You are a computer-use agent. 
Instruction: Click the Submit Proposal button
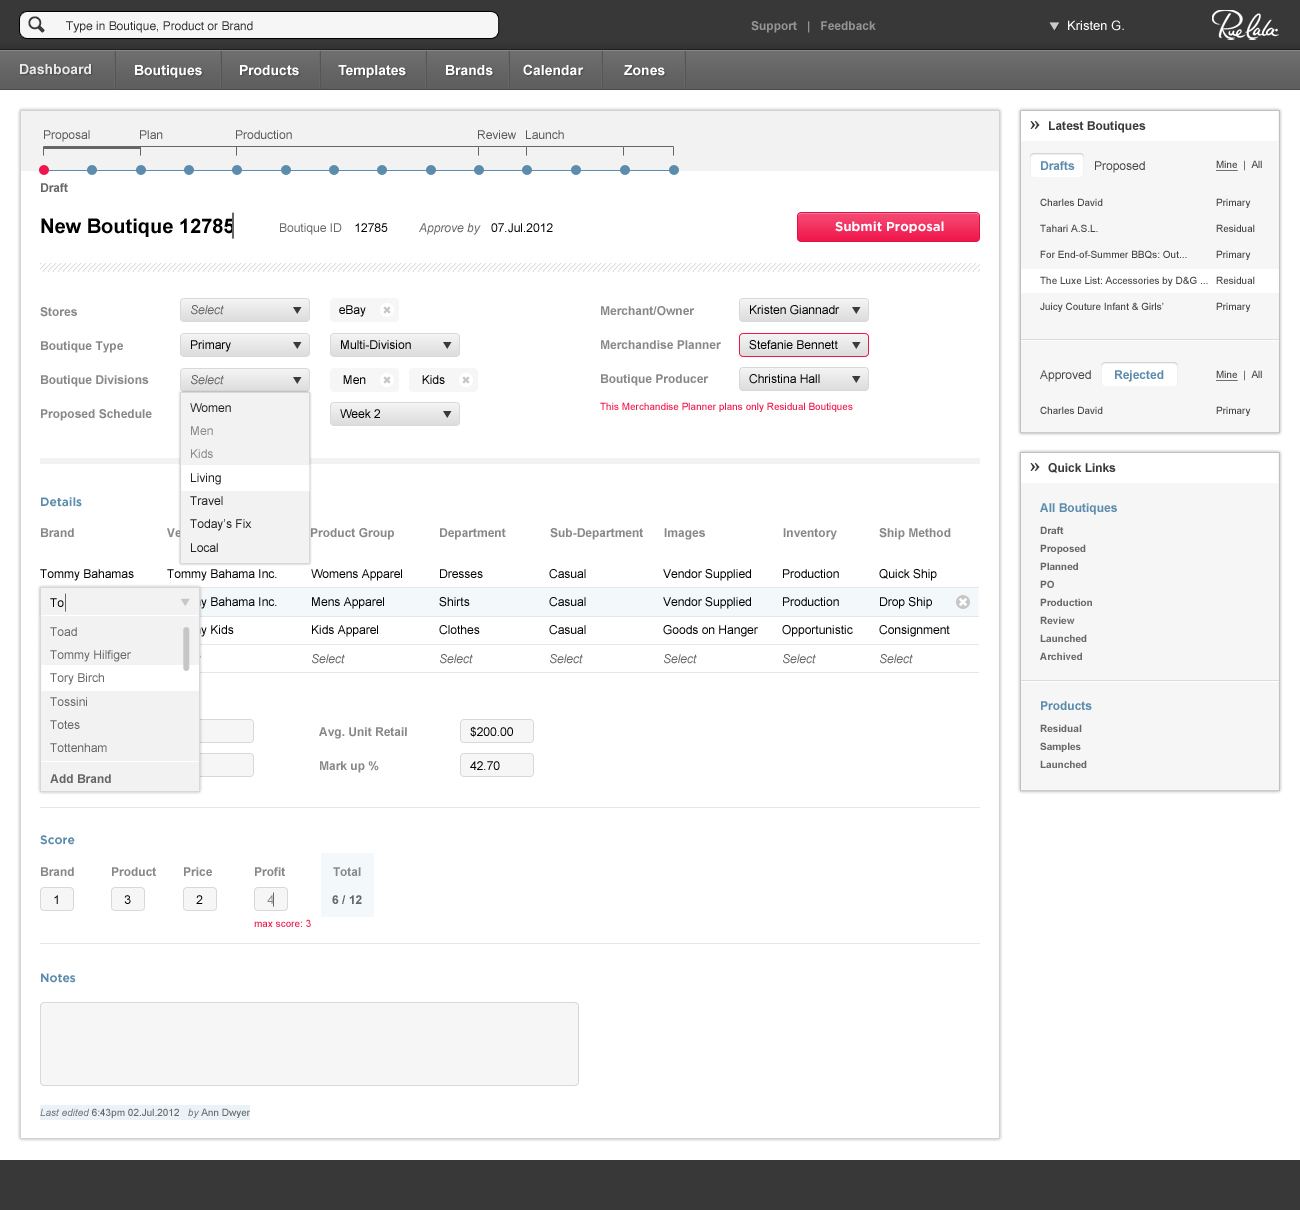(888, 227)
